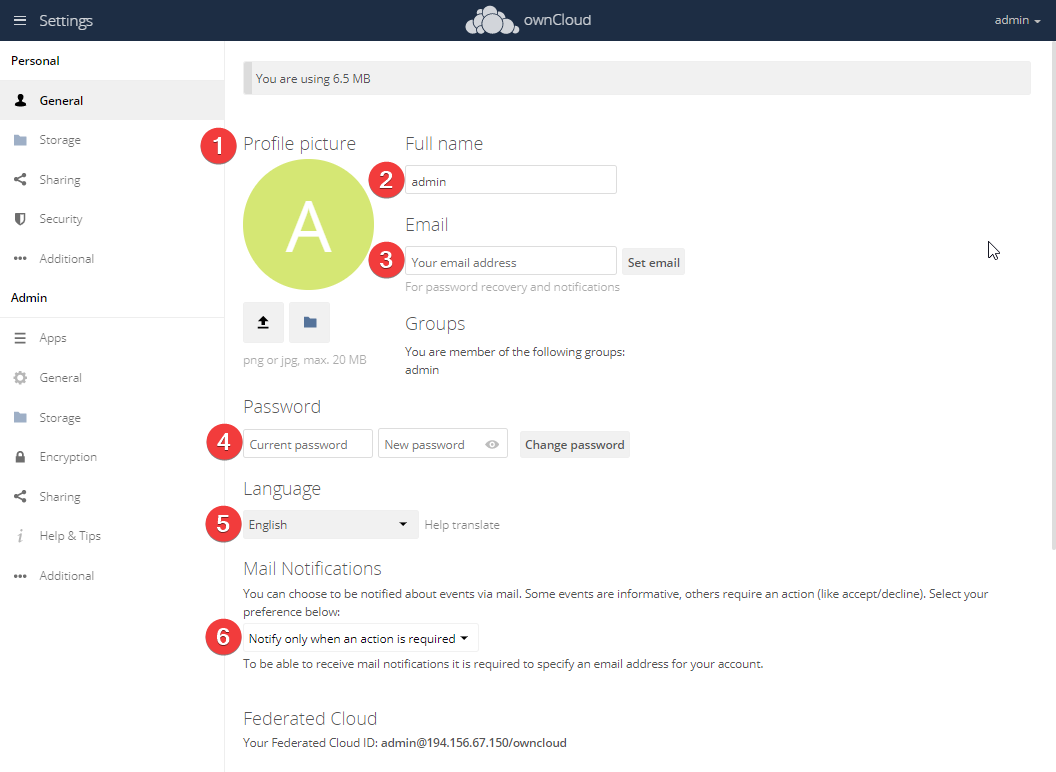This screenshot has width=1056, height=772.
Task: Click the Personal Security shield icon
Action: pos(20,219)
